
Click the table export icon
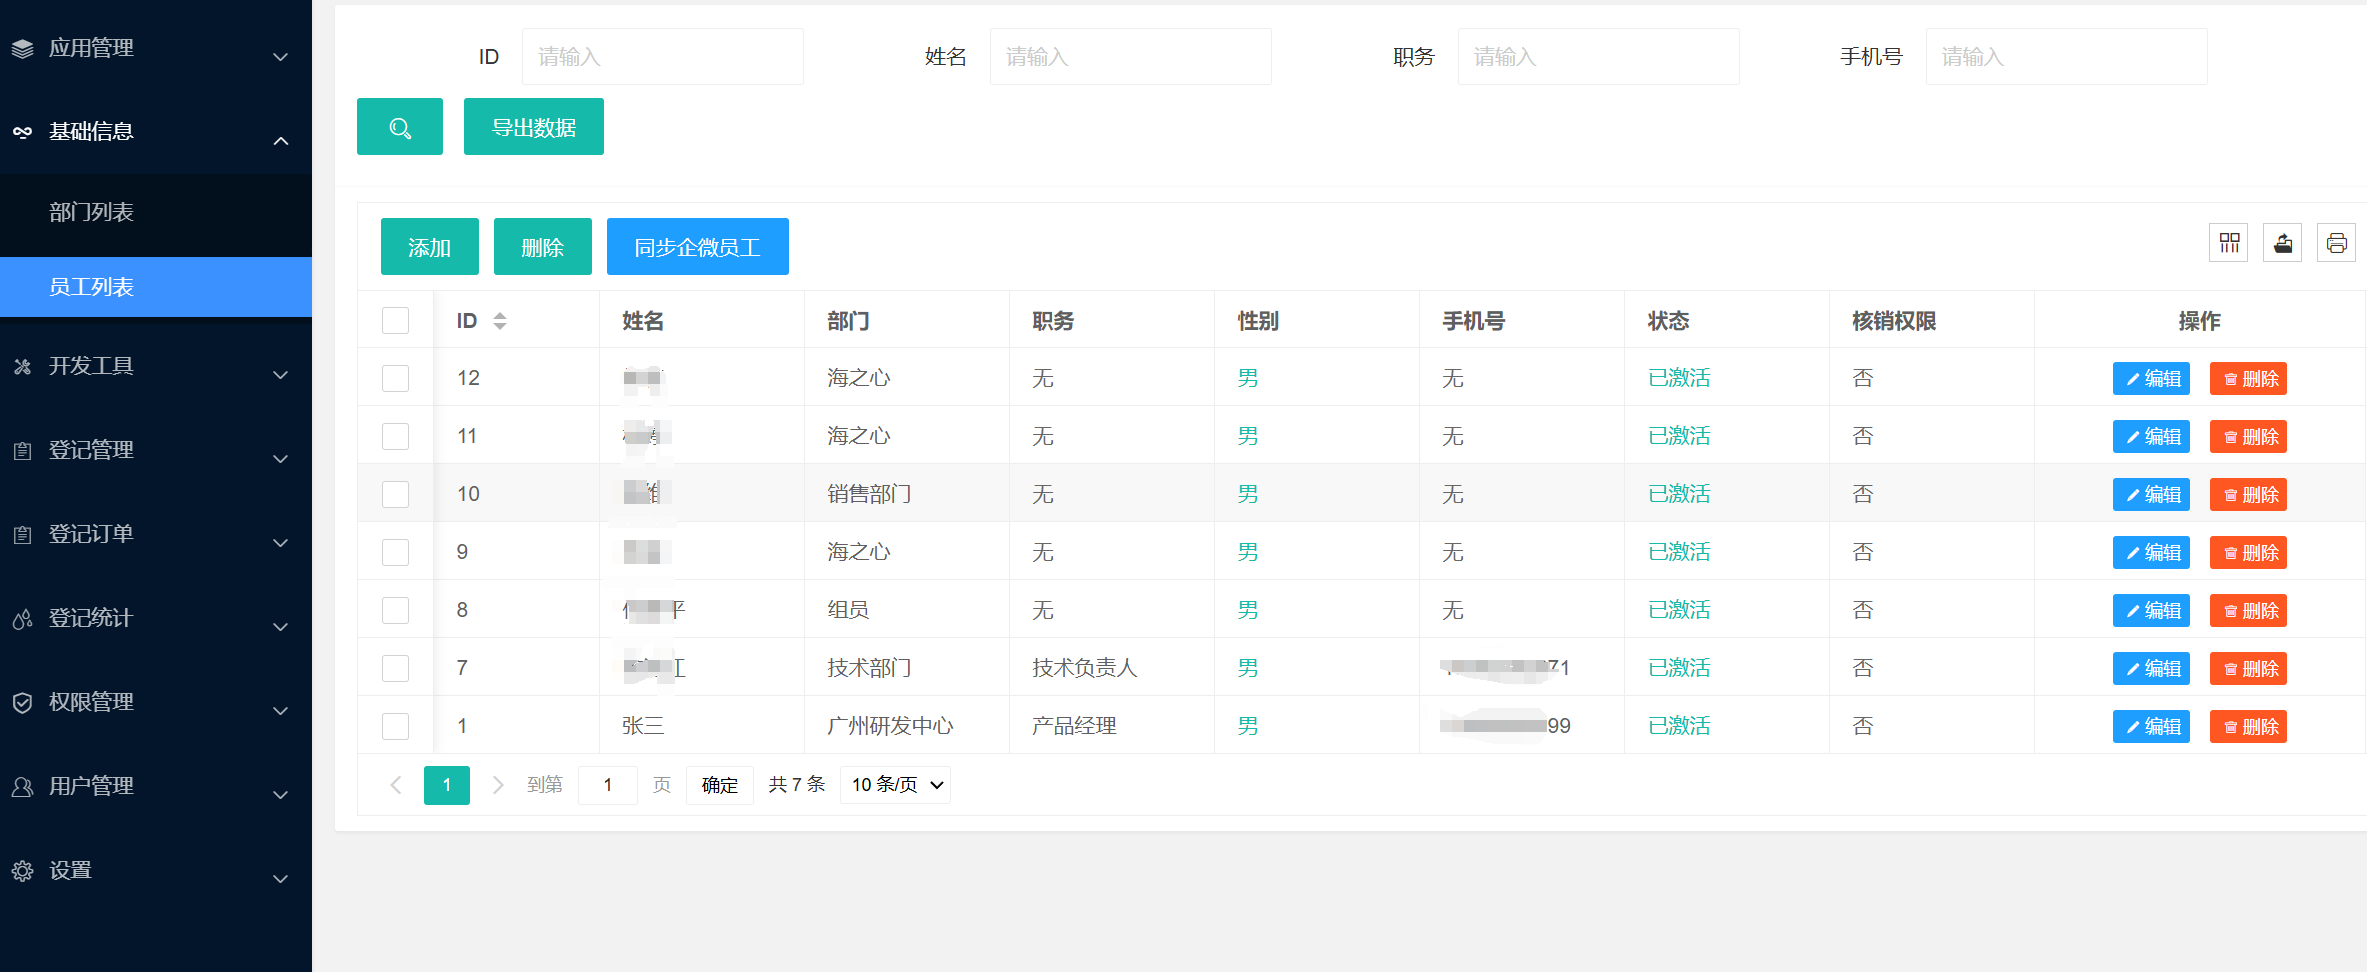[x=2283, y=243]
